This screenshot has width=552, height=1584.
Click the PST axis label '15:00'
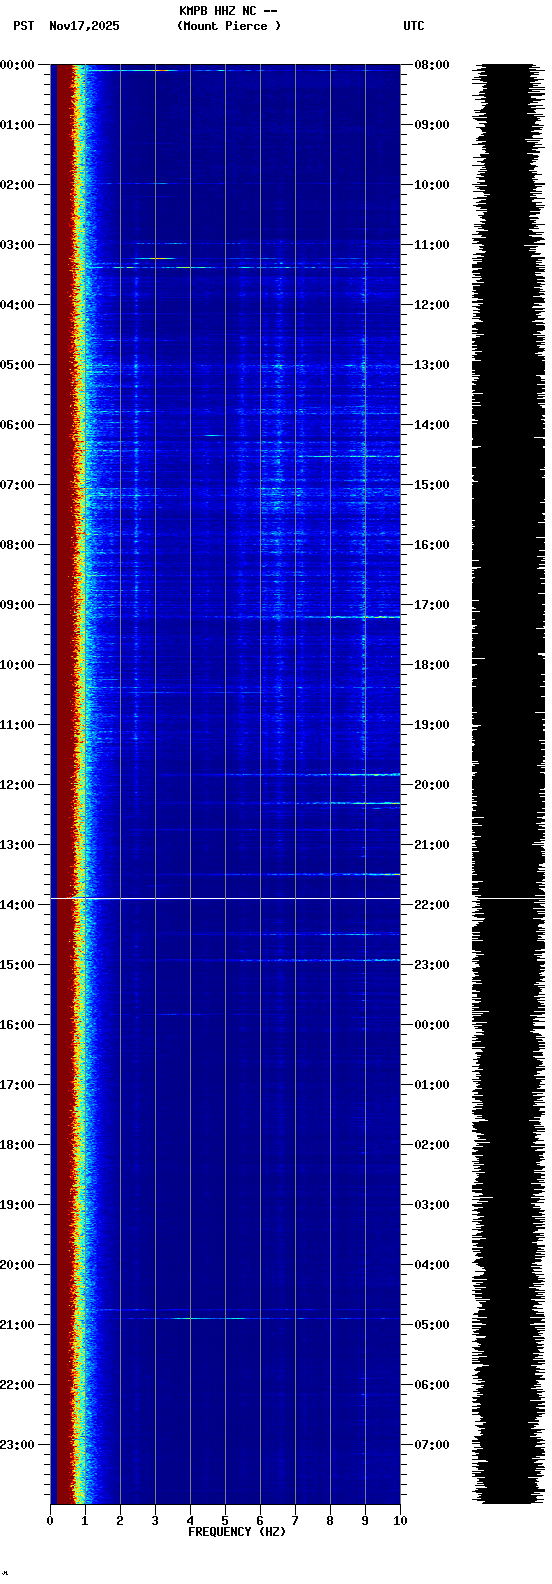point(17,965)
